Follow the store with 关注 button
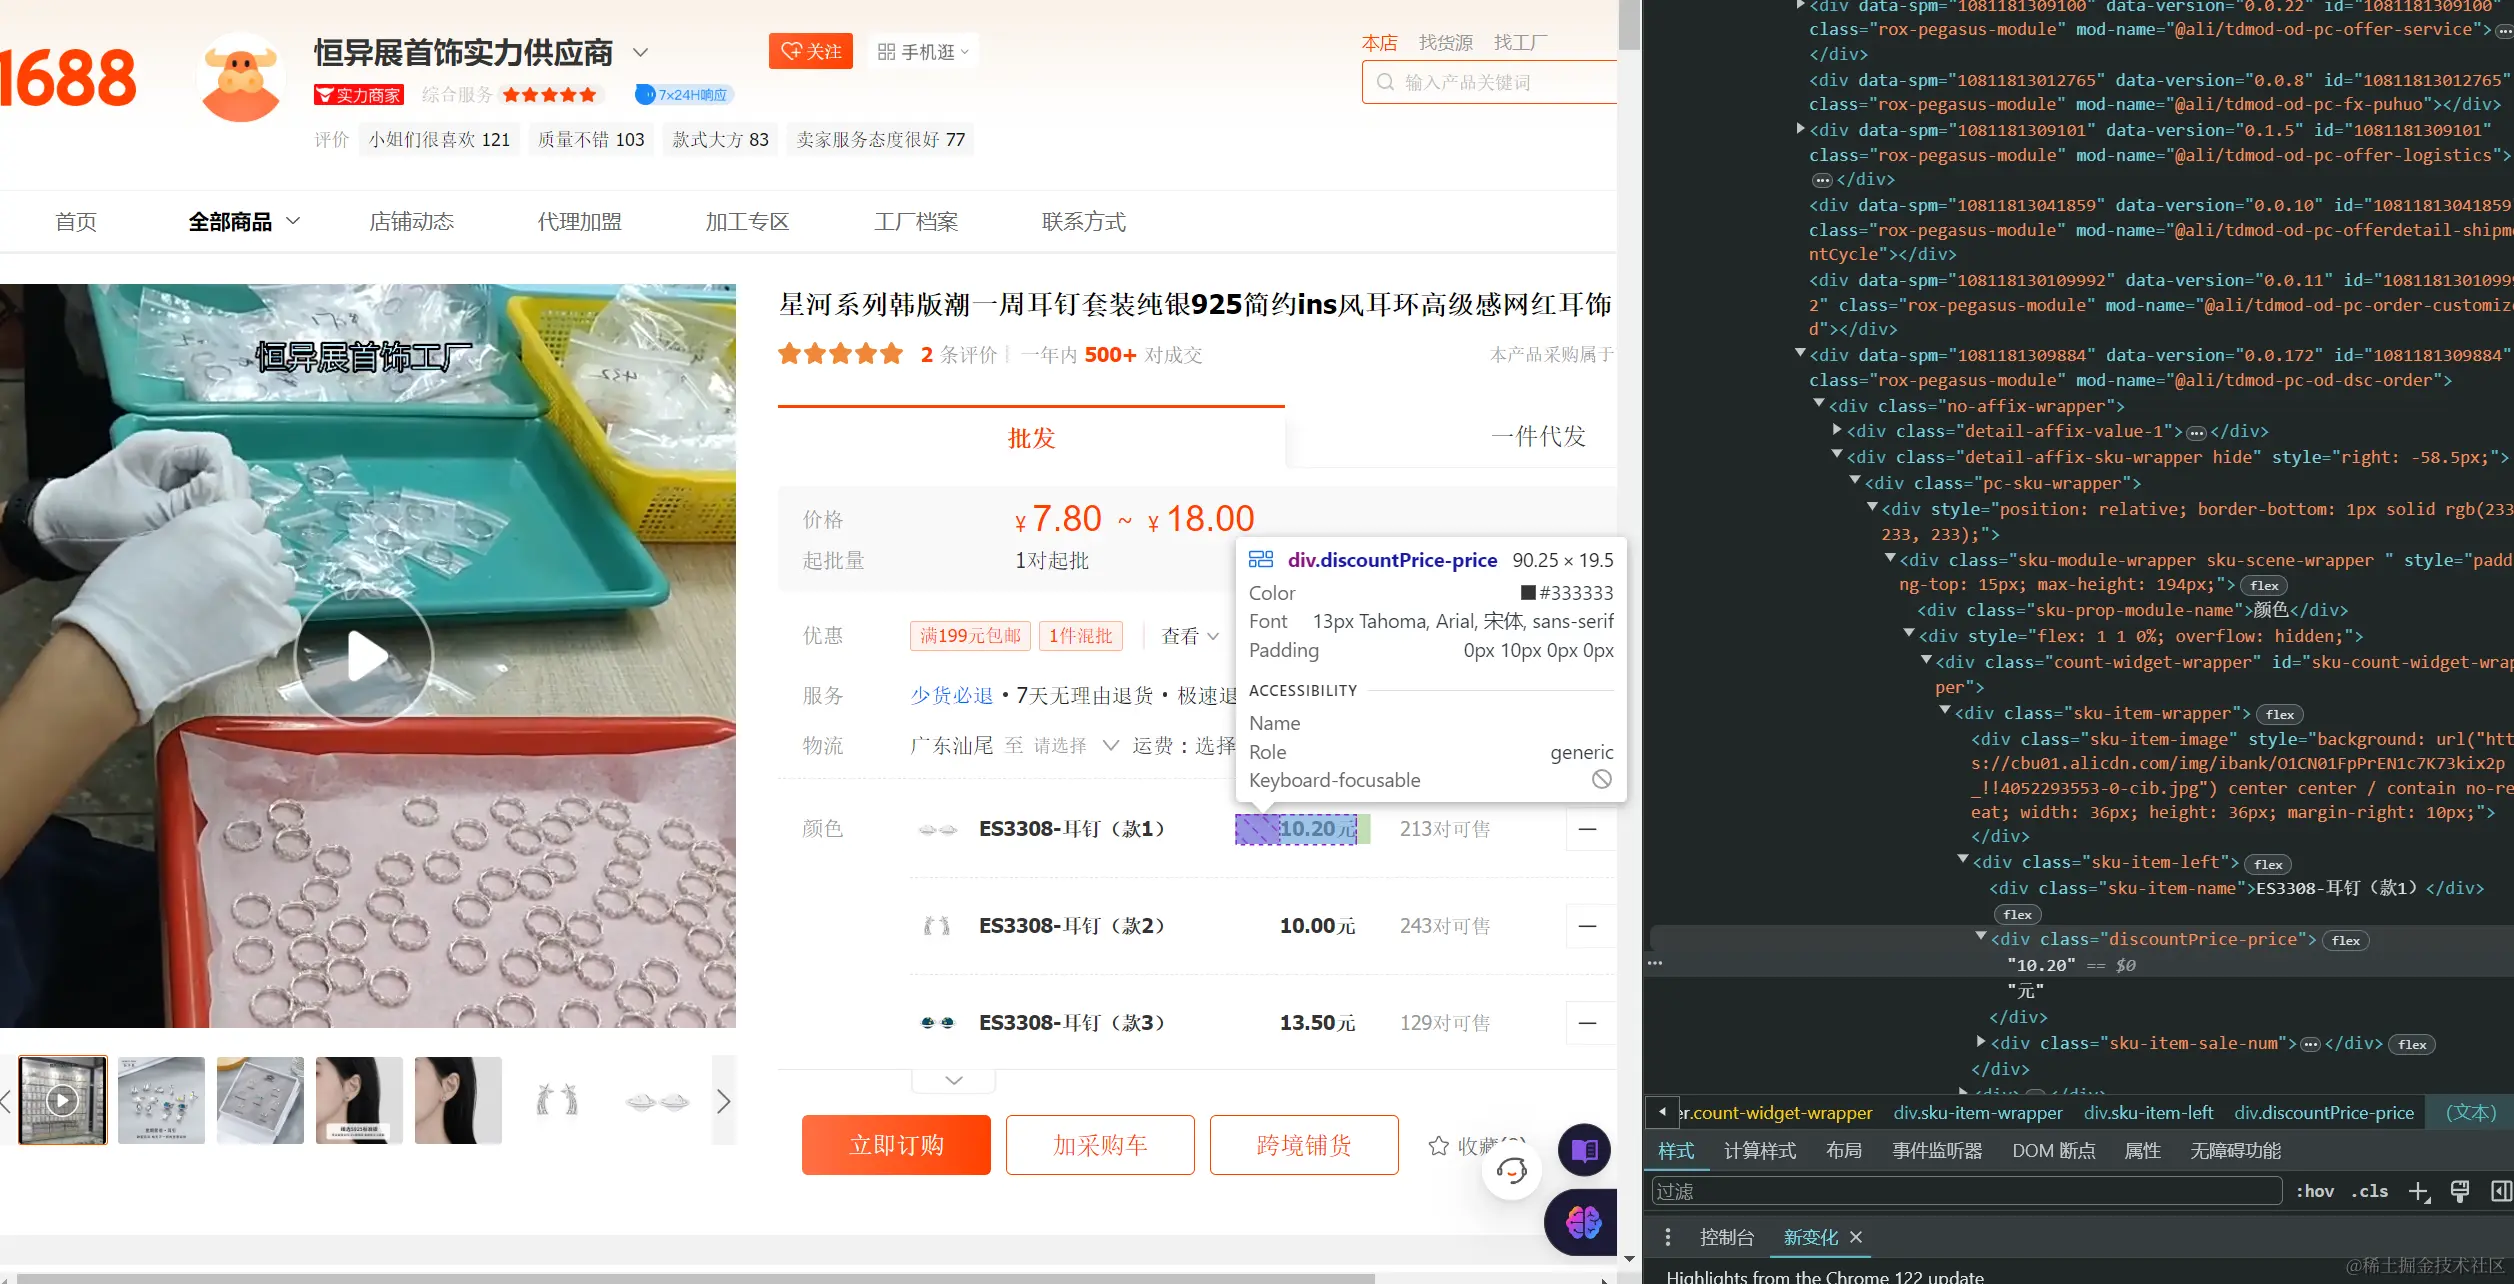 point(810,51)
